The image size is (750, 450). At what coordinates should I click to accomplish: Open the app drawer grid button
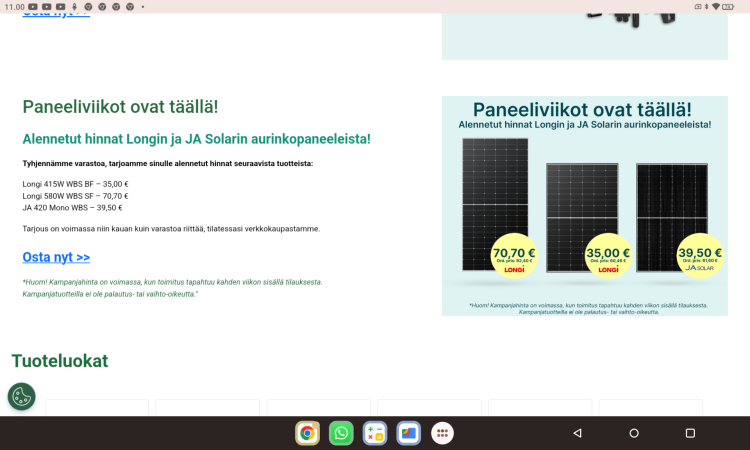(x=442, y=433)
